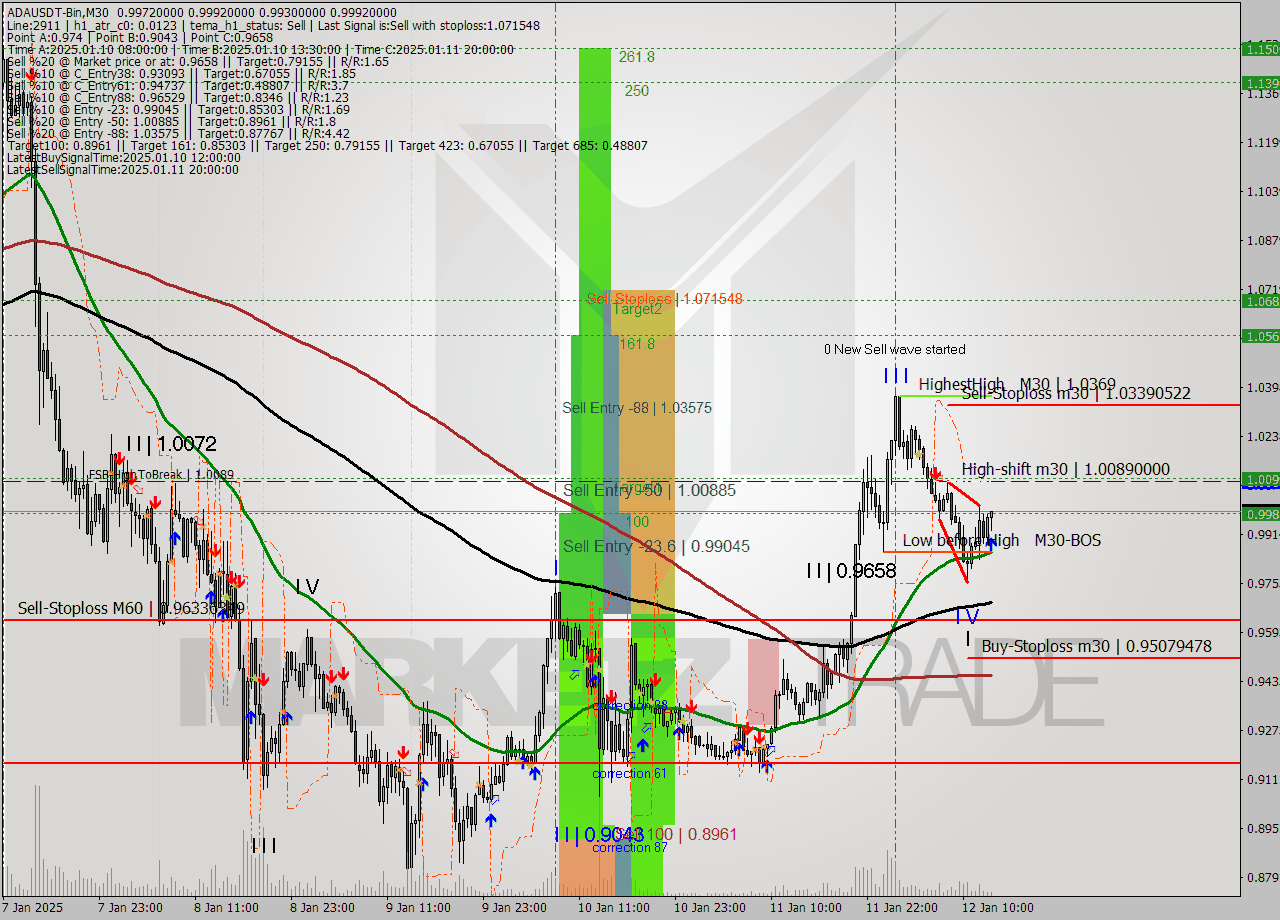
Task: Click the 1.009 price tag on axis
Action: pos(1261,479)
